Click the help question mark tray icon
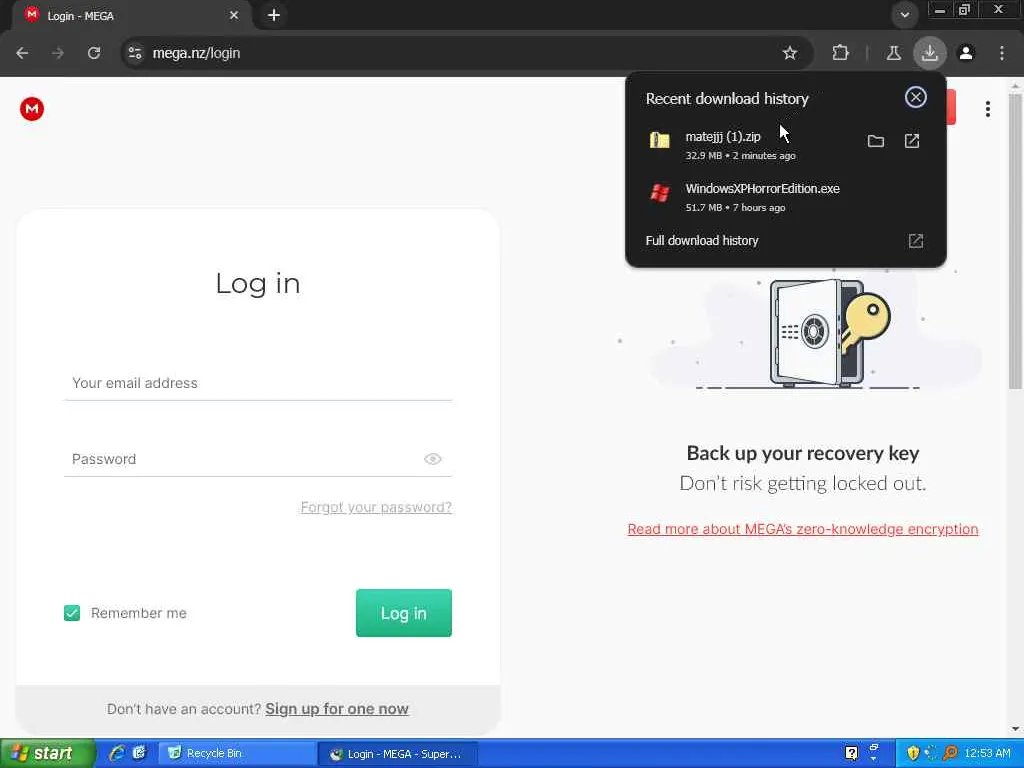1024x768 pixels. click(851, 754)
